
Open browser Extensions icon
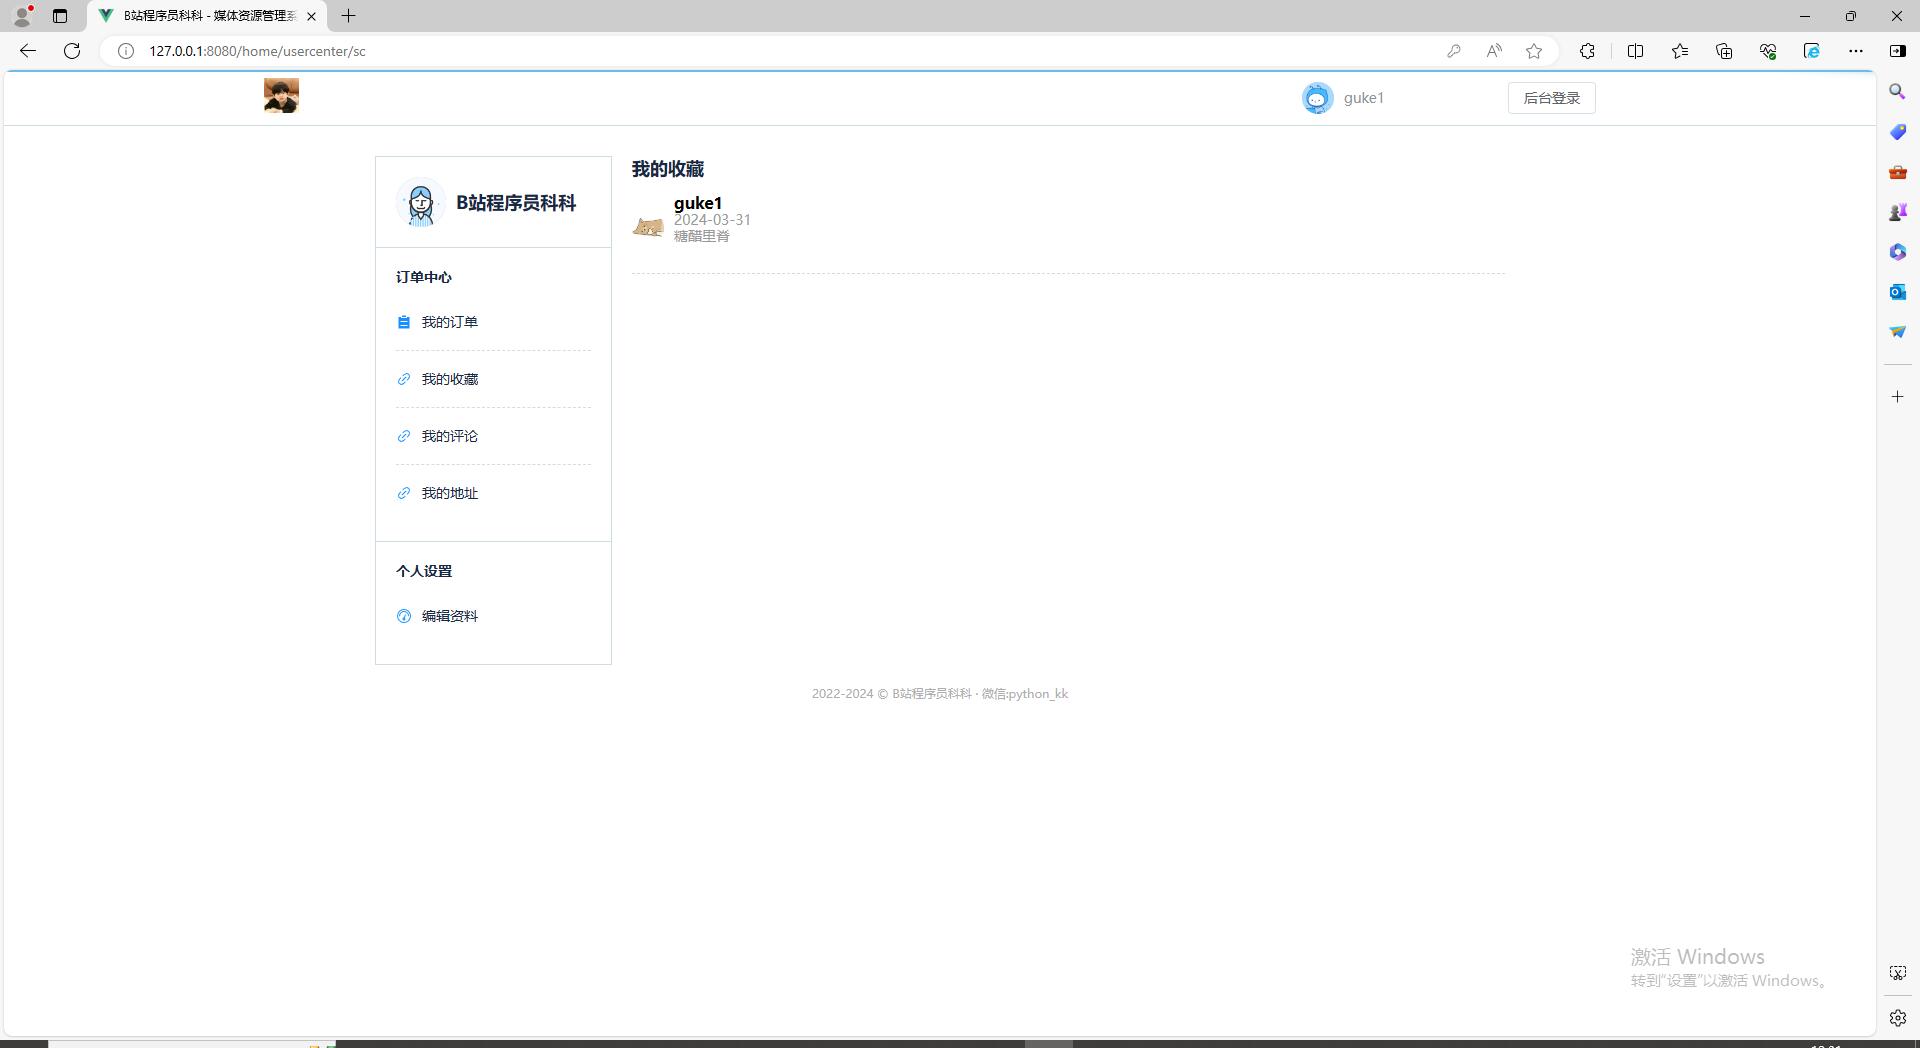tap(1587, 51)
